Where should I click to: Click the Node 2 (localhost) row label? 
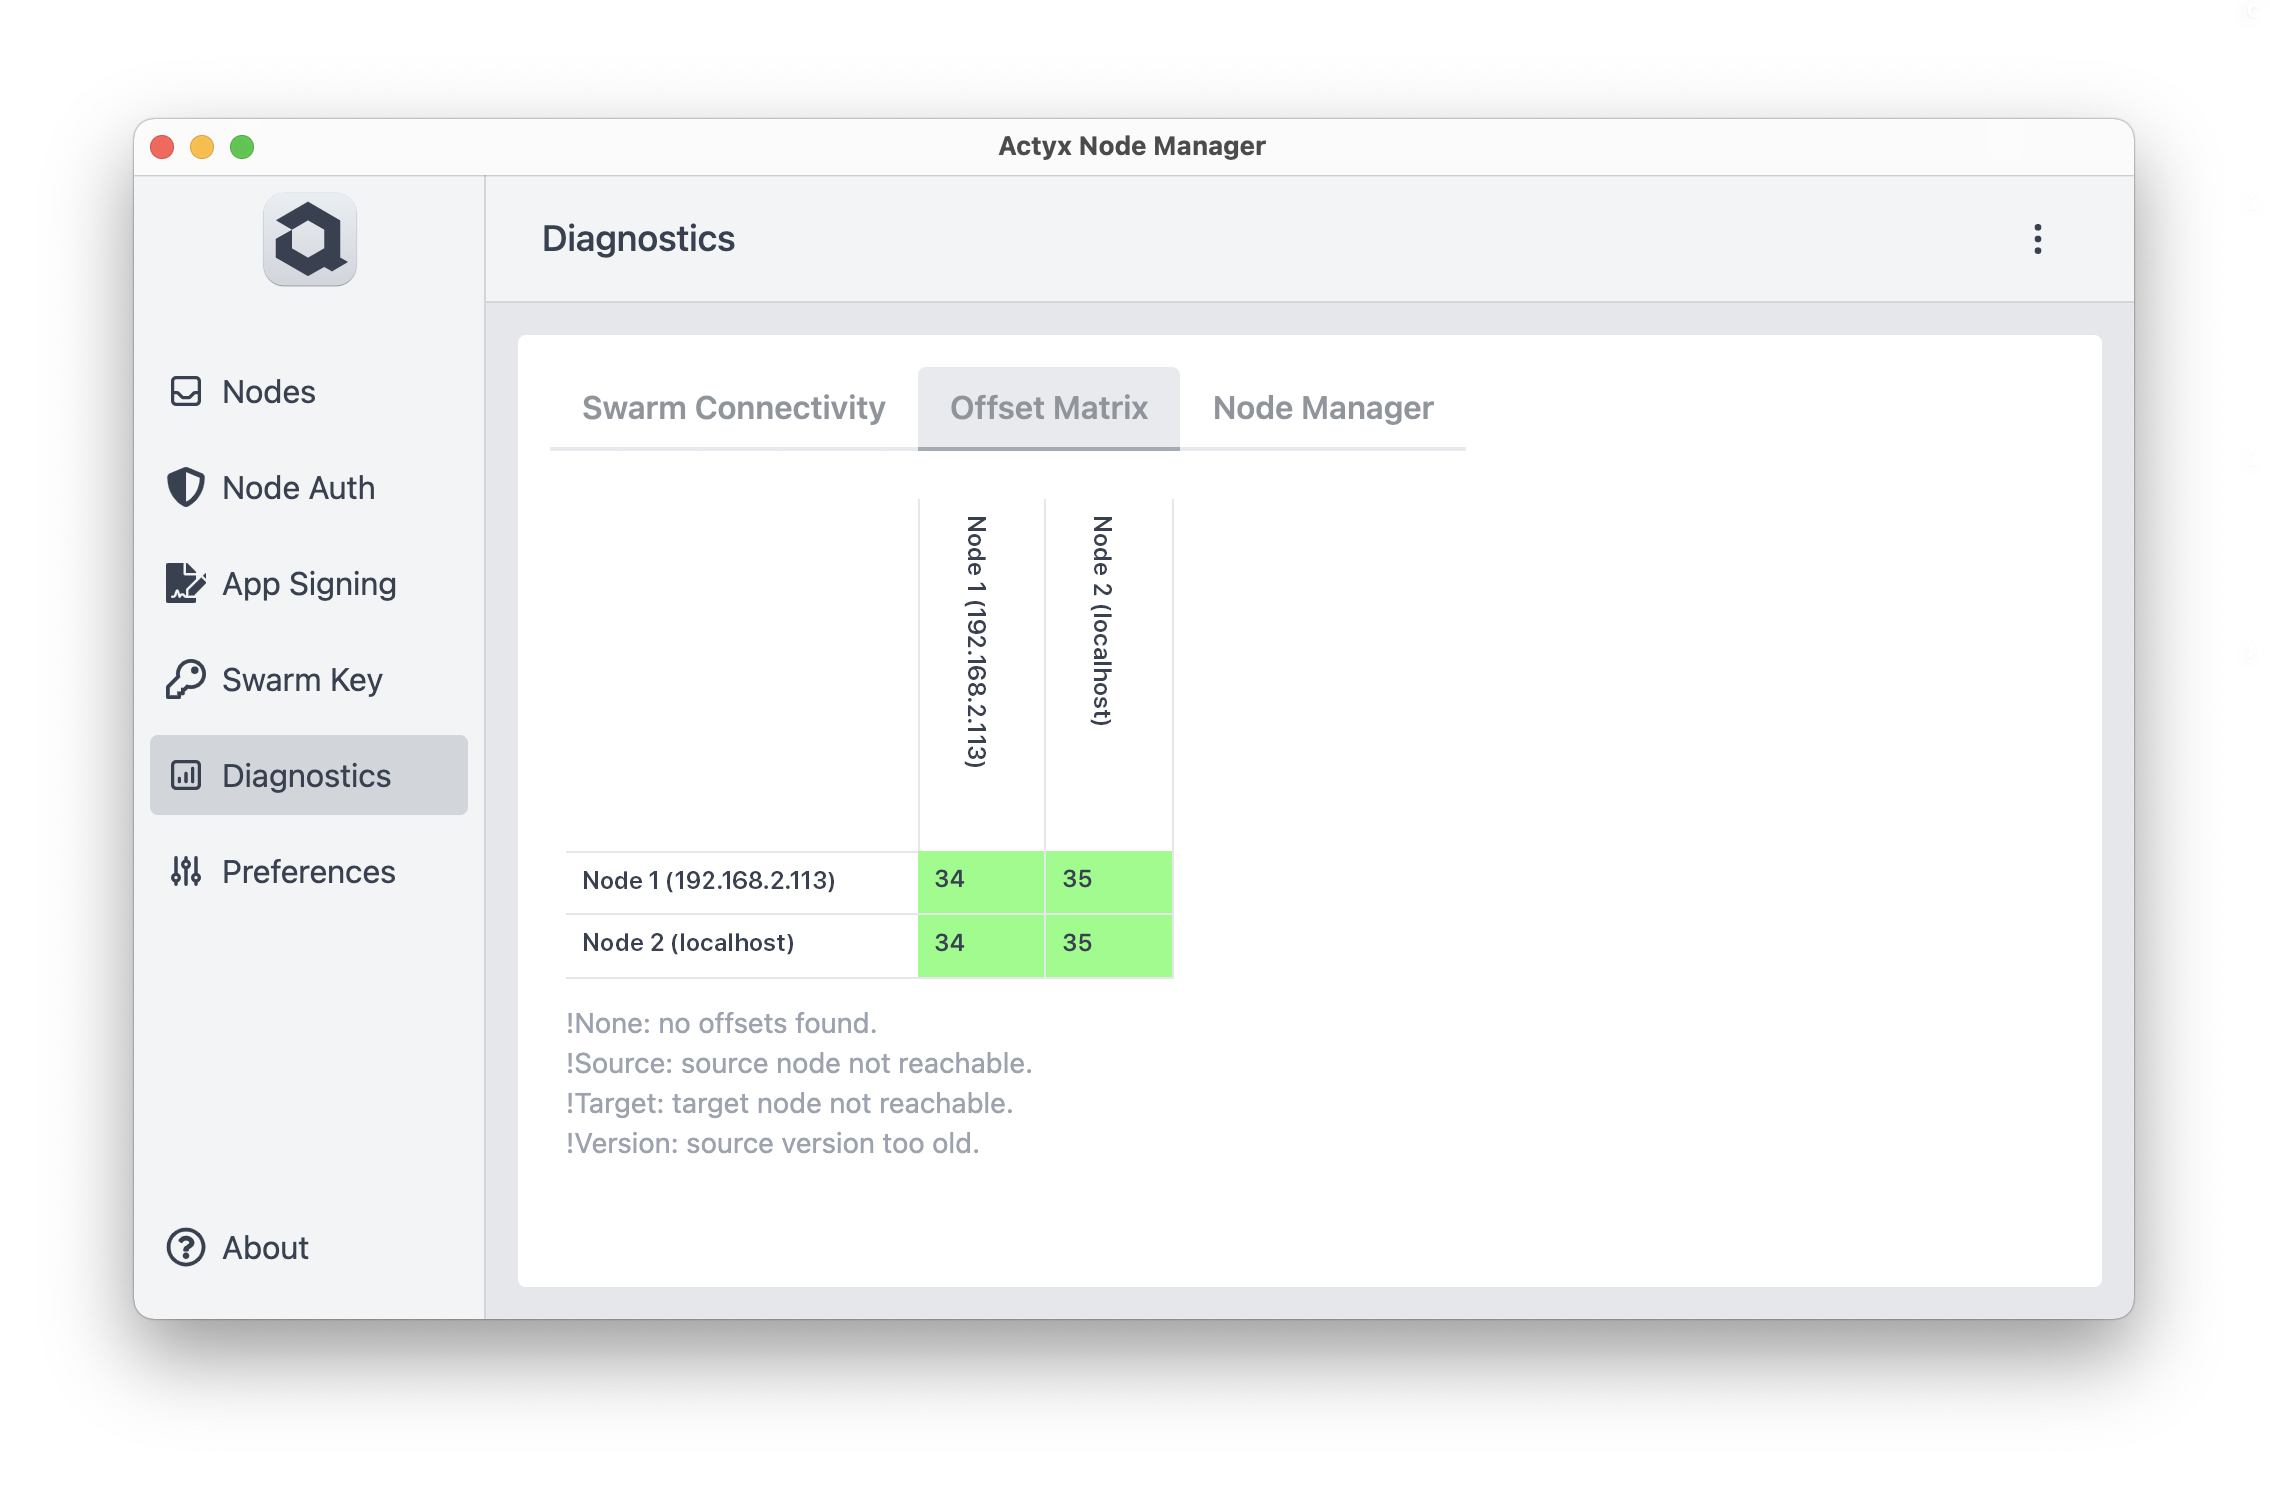tap(688, 943)
